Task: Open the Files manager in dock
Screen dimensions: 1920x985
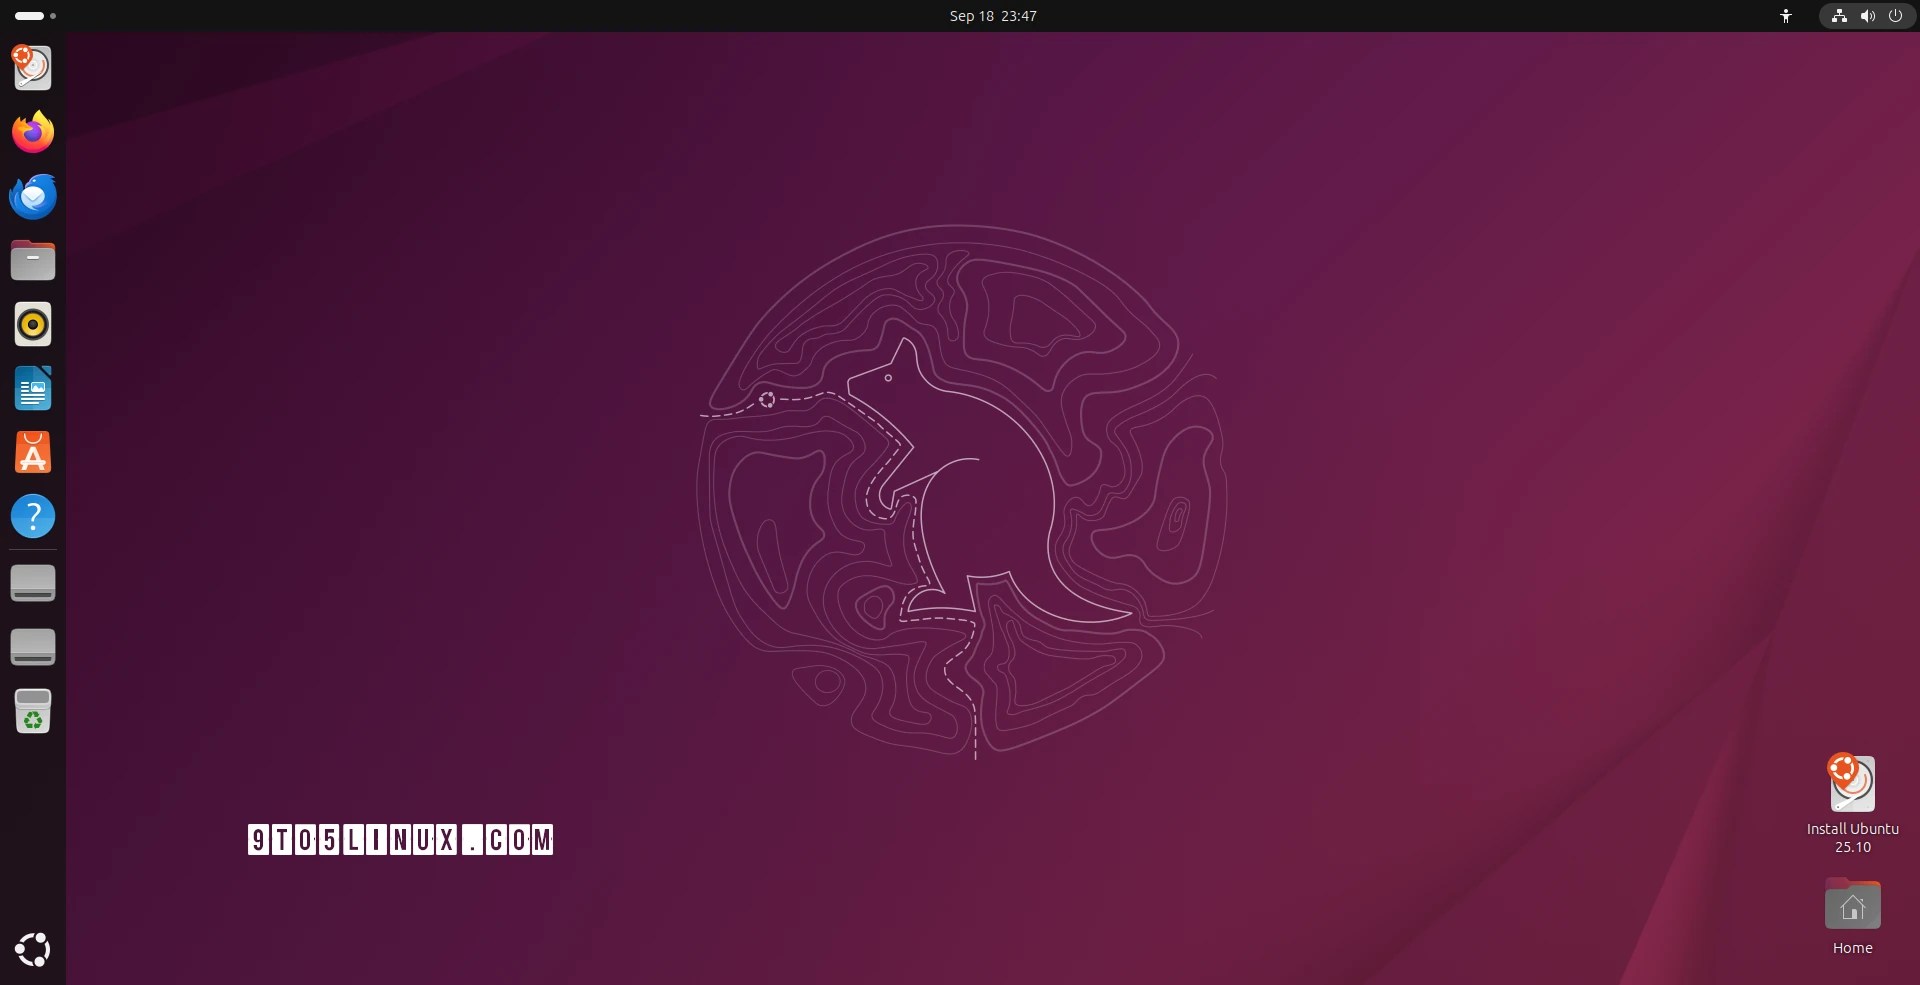Action: tap(33, 260)
